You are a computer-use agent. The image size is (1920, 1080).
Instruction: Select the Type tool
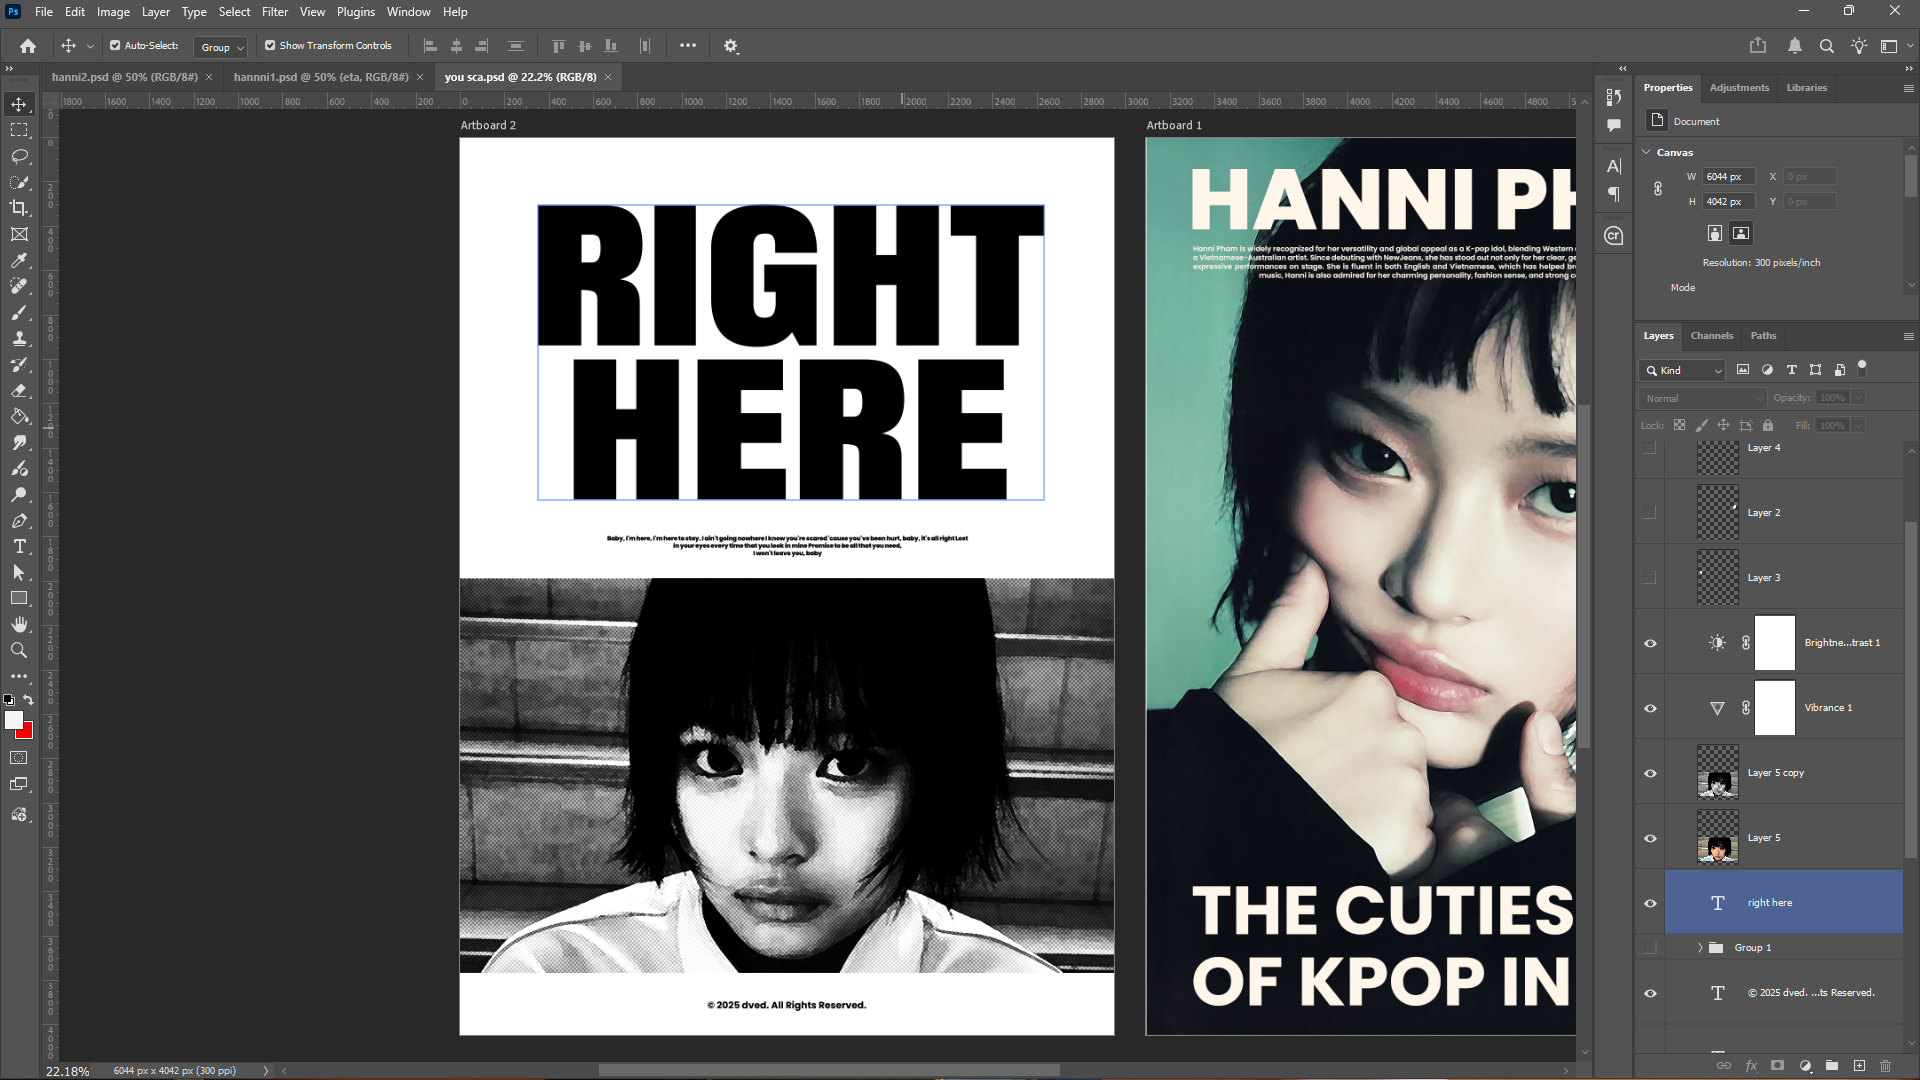click(x=19, y=547)
